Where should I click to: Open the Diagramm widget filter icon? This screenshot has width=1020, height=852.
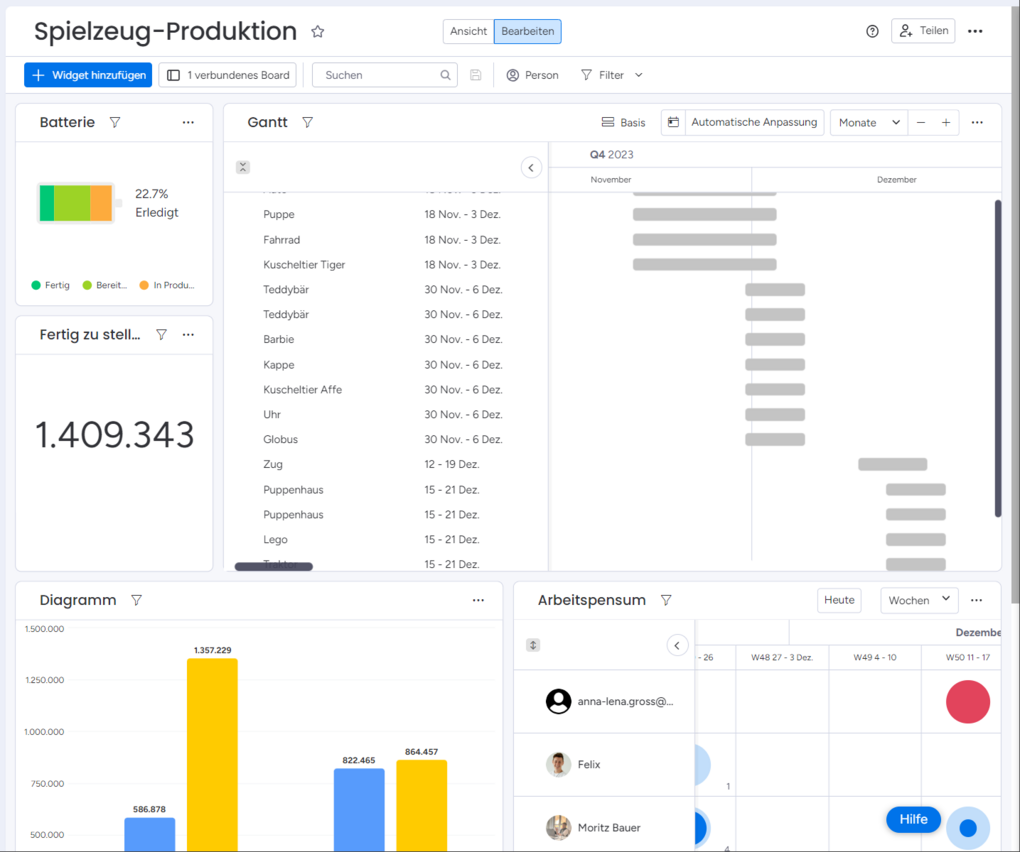[x=137, y=600]
